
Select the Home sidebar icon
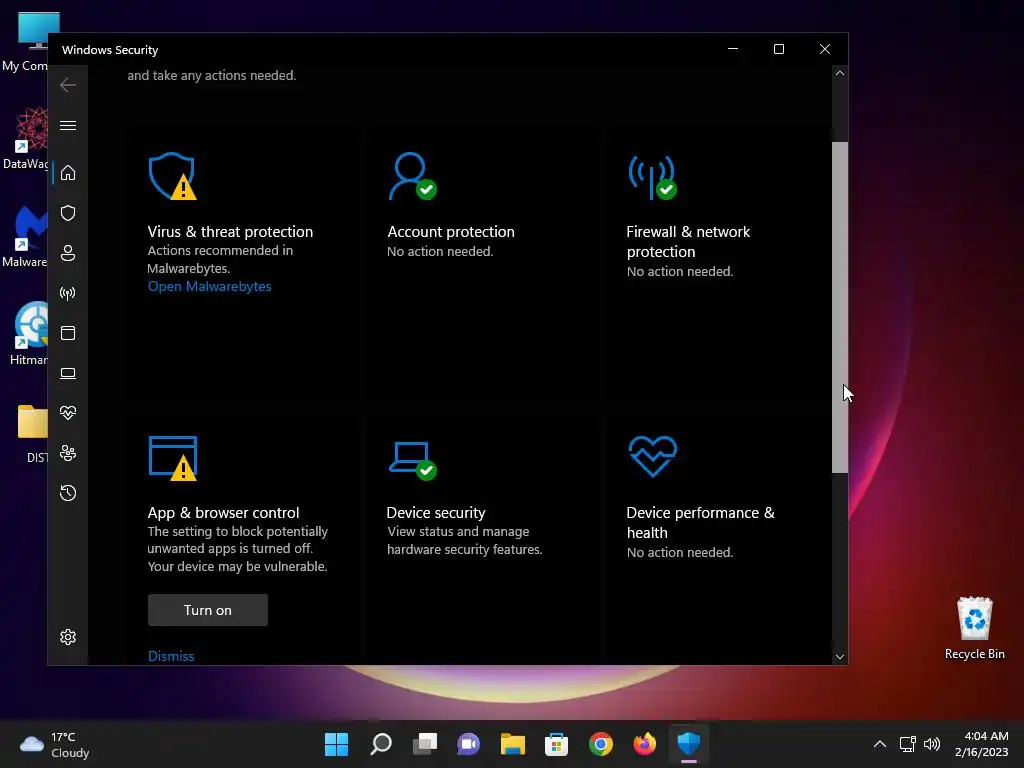(x=68, y=172)
